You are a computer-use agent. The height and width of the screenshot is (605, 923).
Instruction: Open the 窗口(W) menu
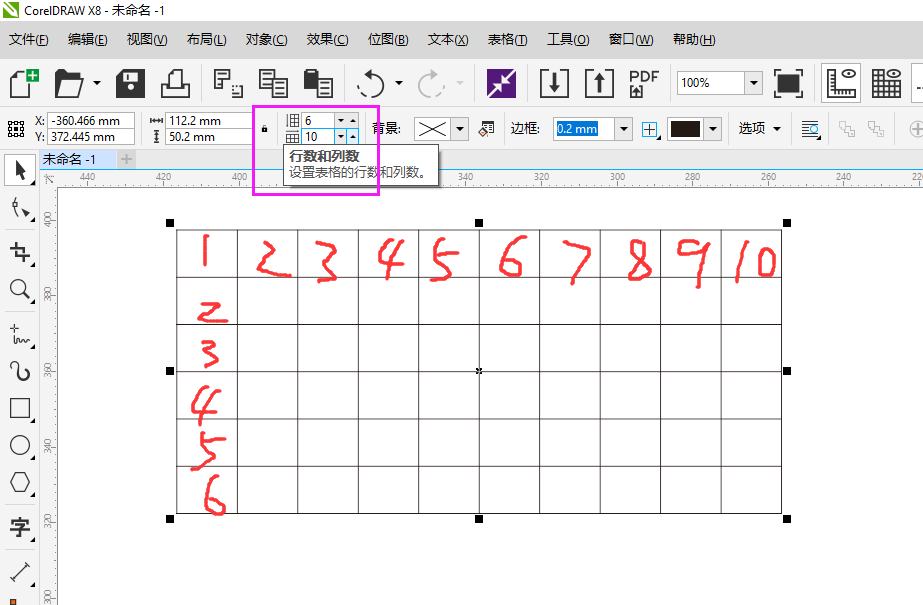[630, 39]
